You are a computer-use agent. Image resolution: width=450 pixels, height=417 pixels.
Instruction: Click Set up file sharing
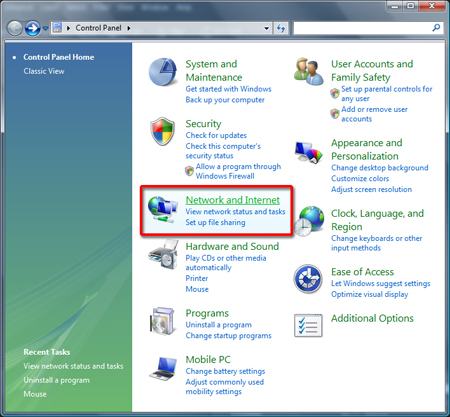pos(215,222)
